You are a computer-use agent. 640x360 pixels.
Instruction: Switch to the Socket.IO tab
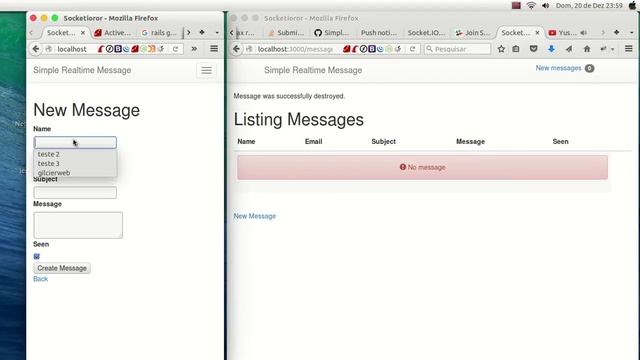[426, 33]
